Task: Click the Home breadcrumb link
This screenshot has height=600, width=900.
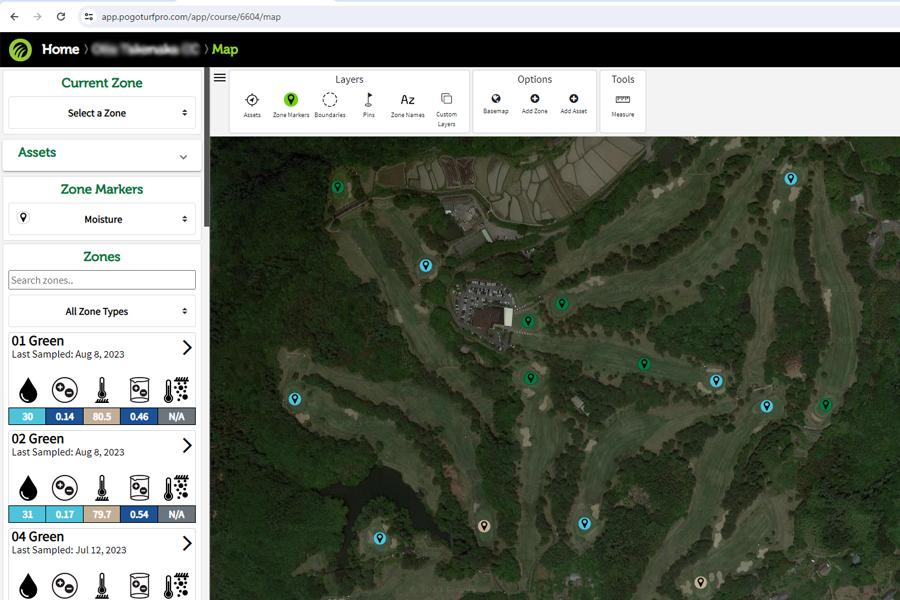Action: click(60, 49)
